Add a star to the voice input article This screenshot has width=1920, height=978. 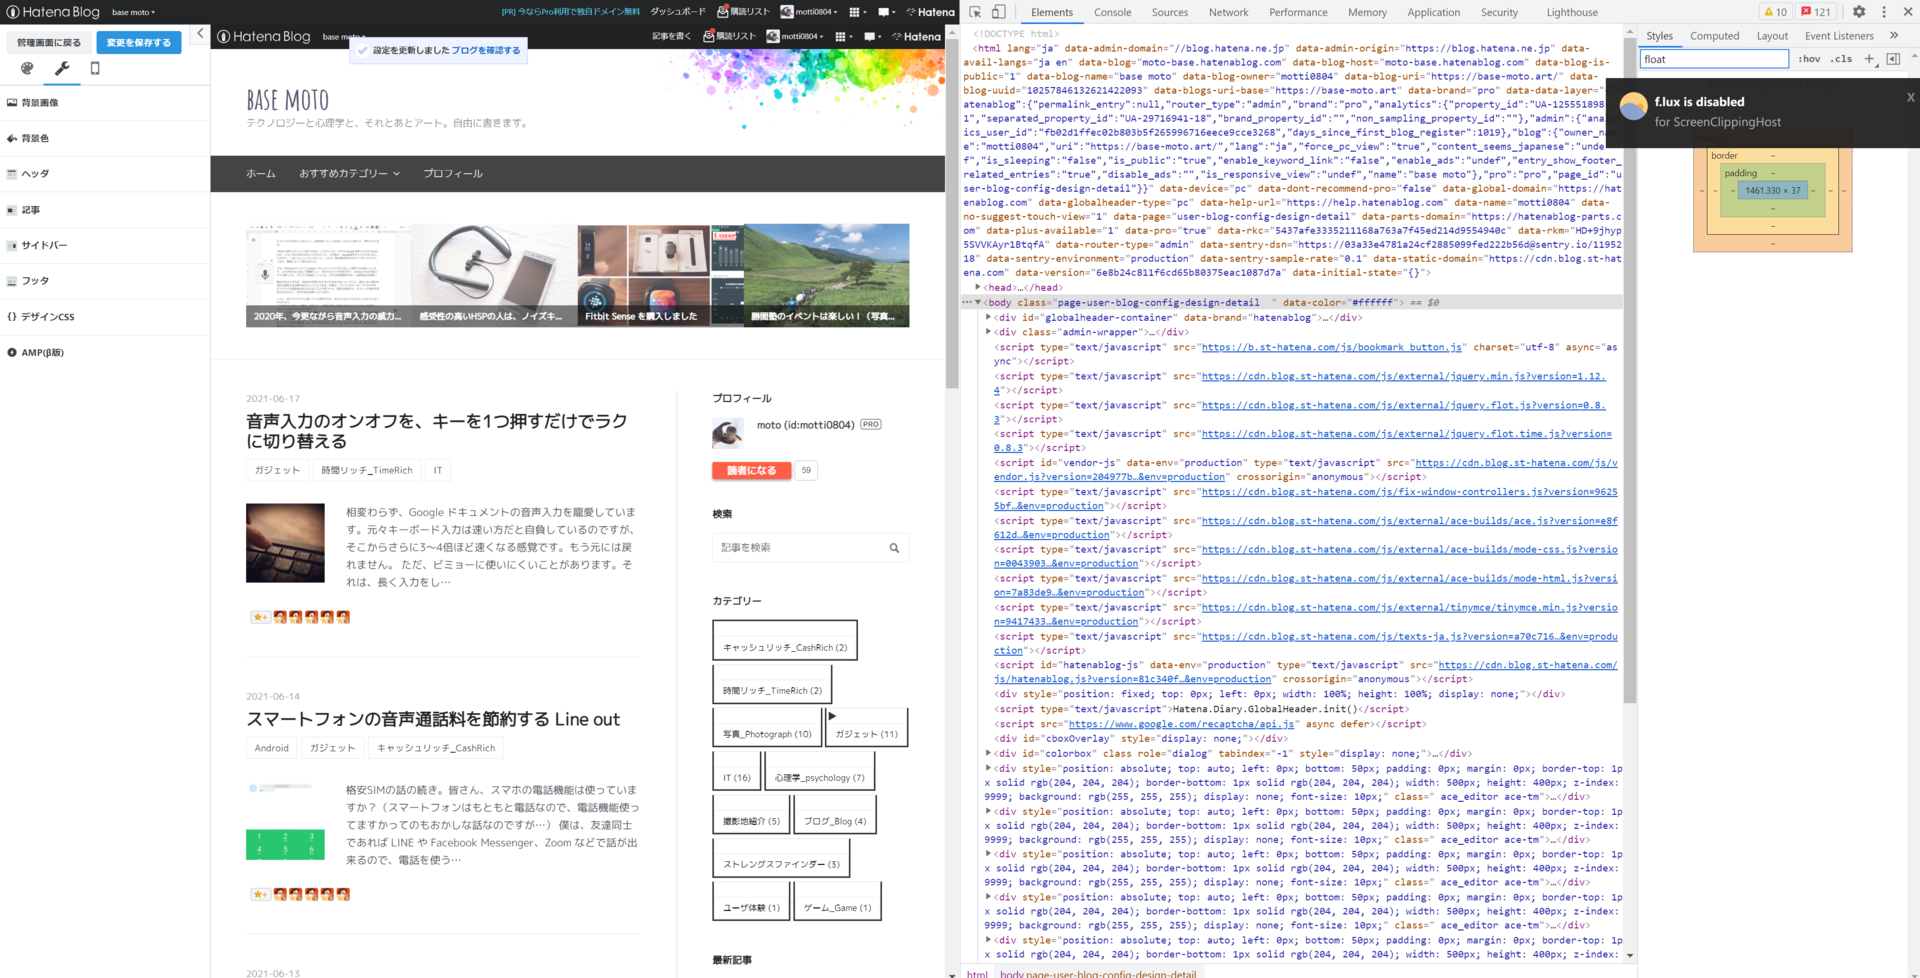(x=259, y=617)
